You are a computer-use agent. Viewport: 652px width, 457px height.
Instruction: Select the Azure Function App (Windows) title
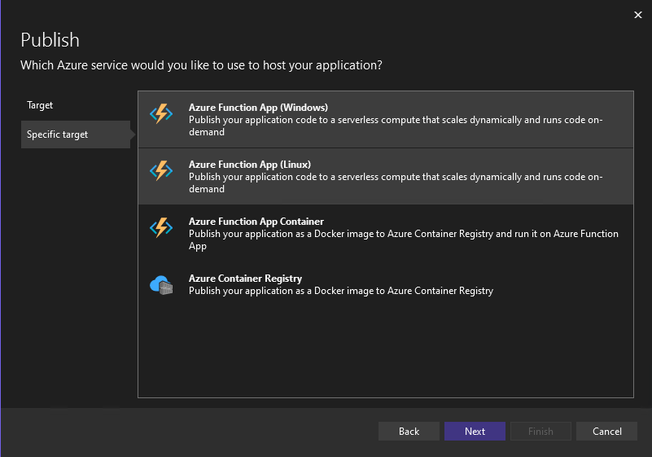point(258,107)
